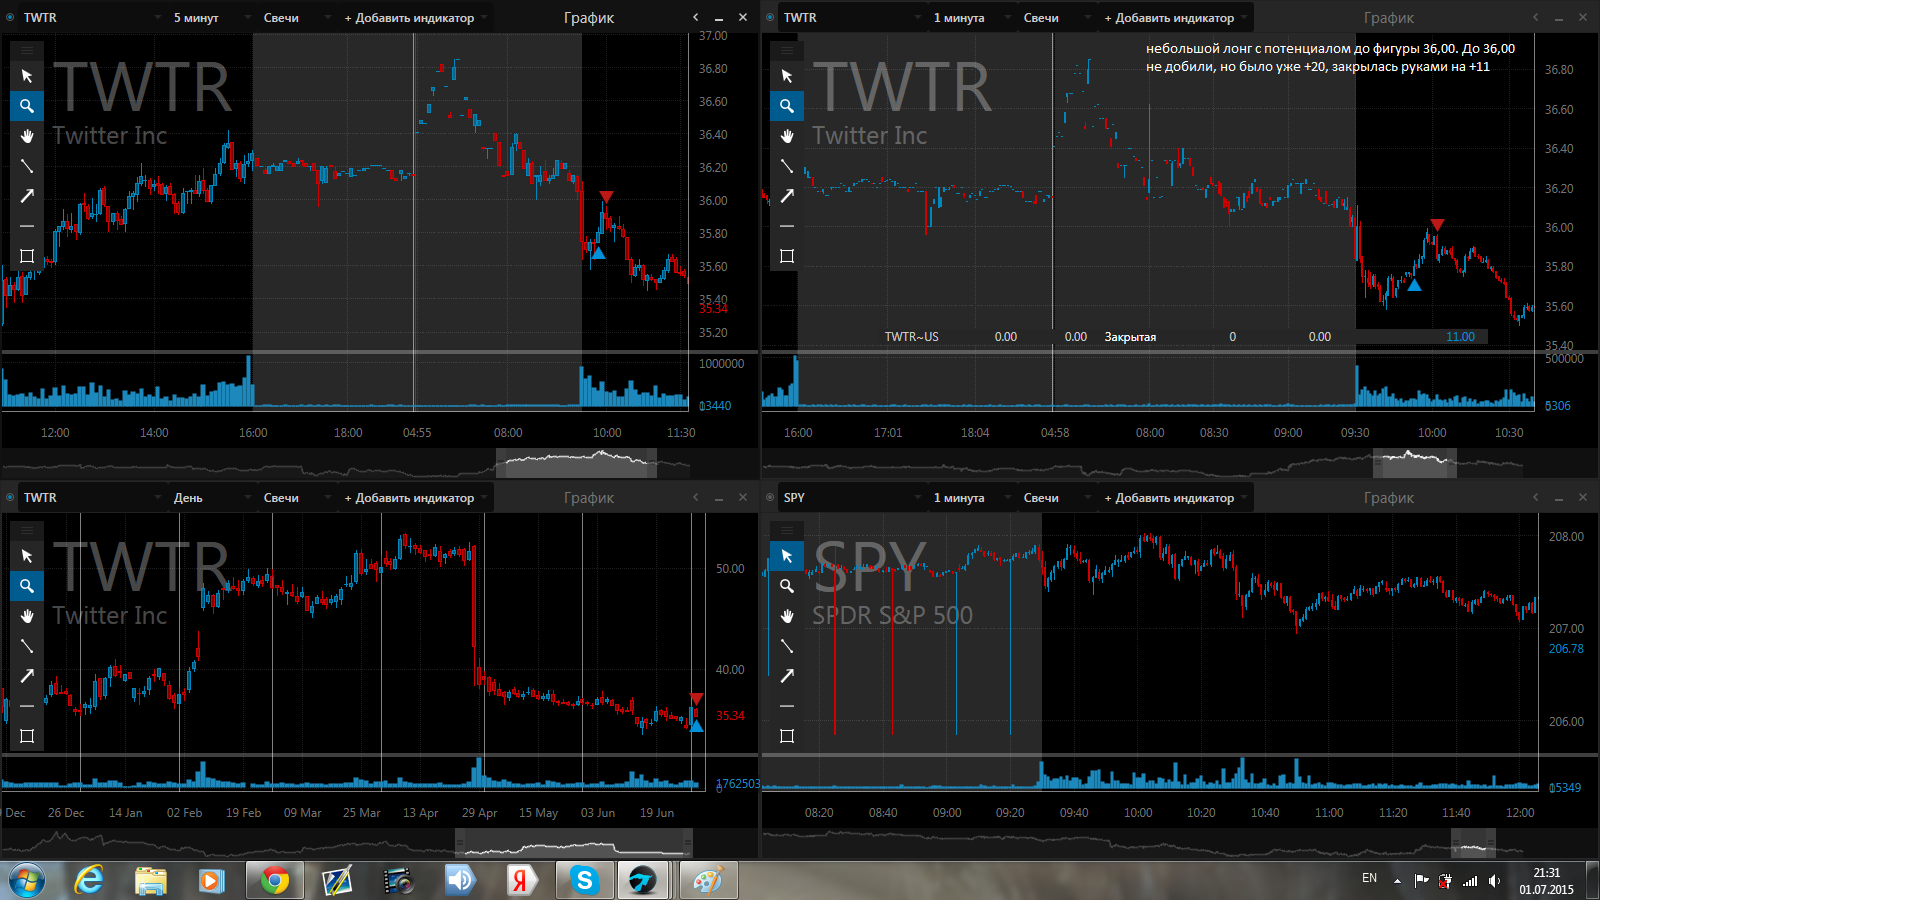Select line drawing tool in TWTR 1 минута chart

click(787, 166)
